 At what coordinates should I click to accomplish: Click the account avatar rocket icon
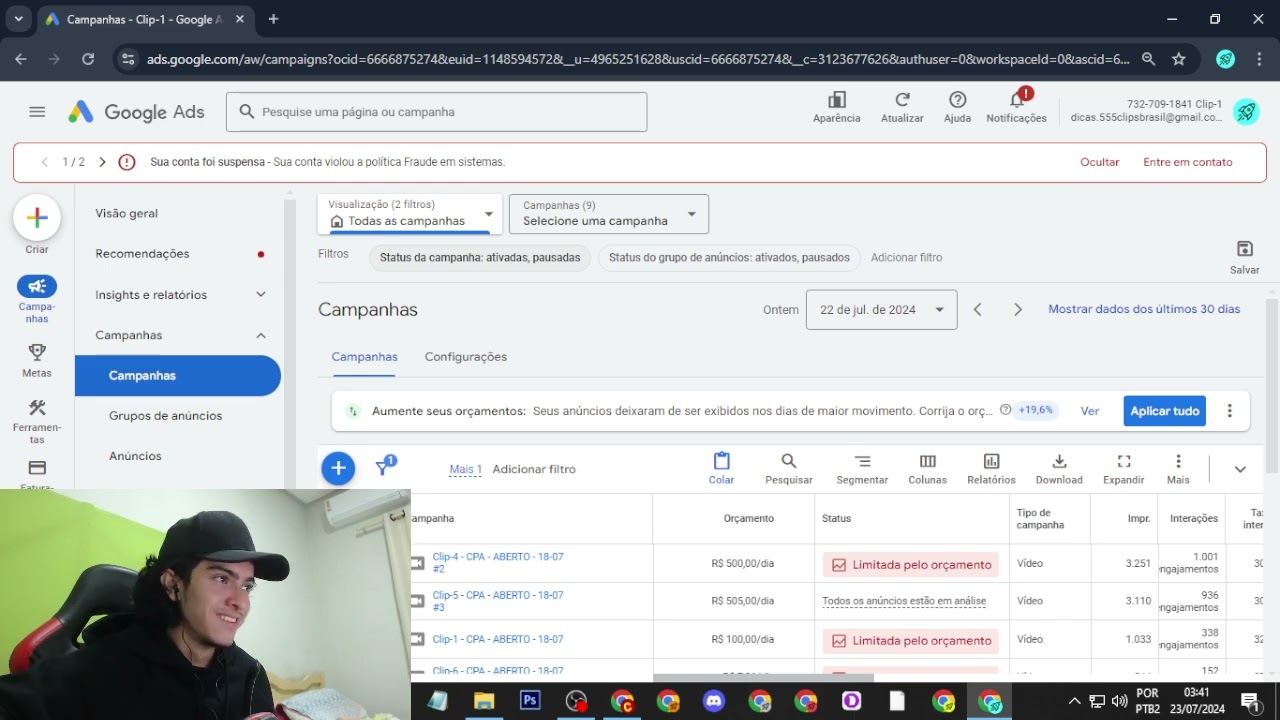pos(1245,112)
